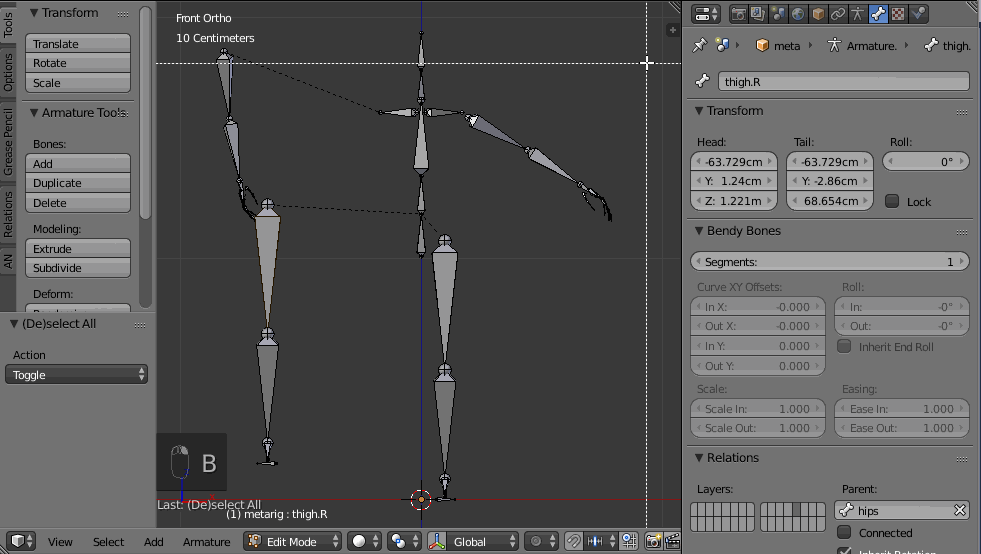Open the Global transform orientation dropdown
Image resolution: width=981 pixels, height=554 pixels.
tap(483, 541)
